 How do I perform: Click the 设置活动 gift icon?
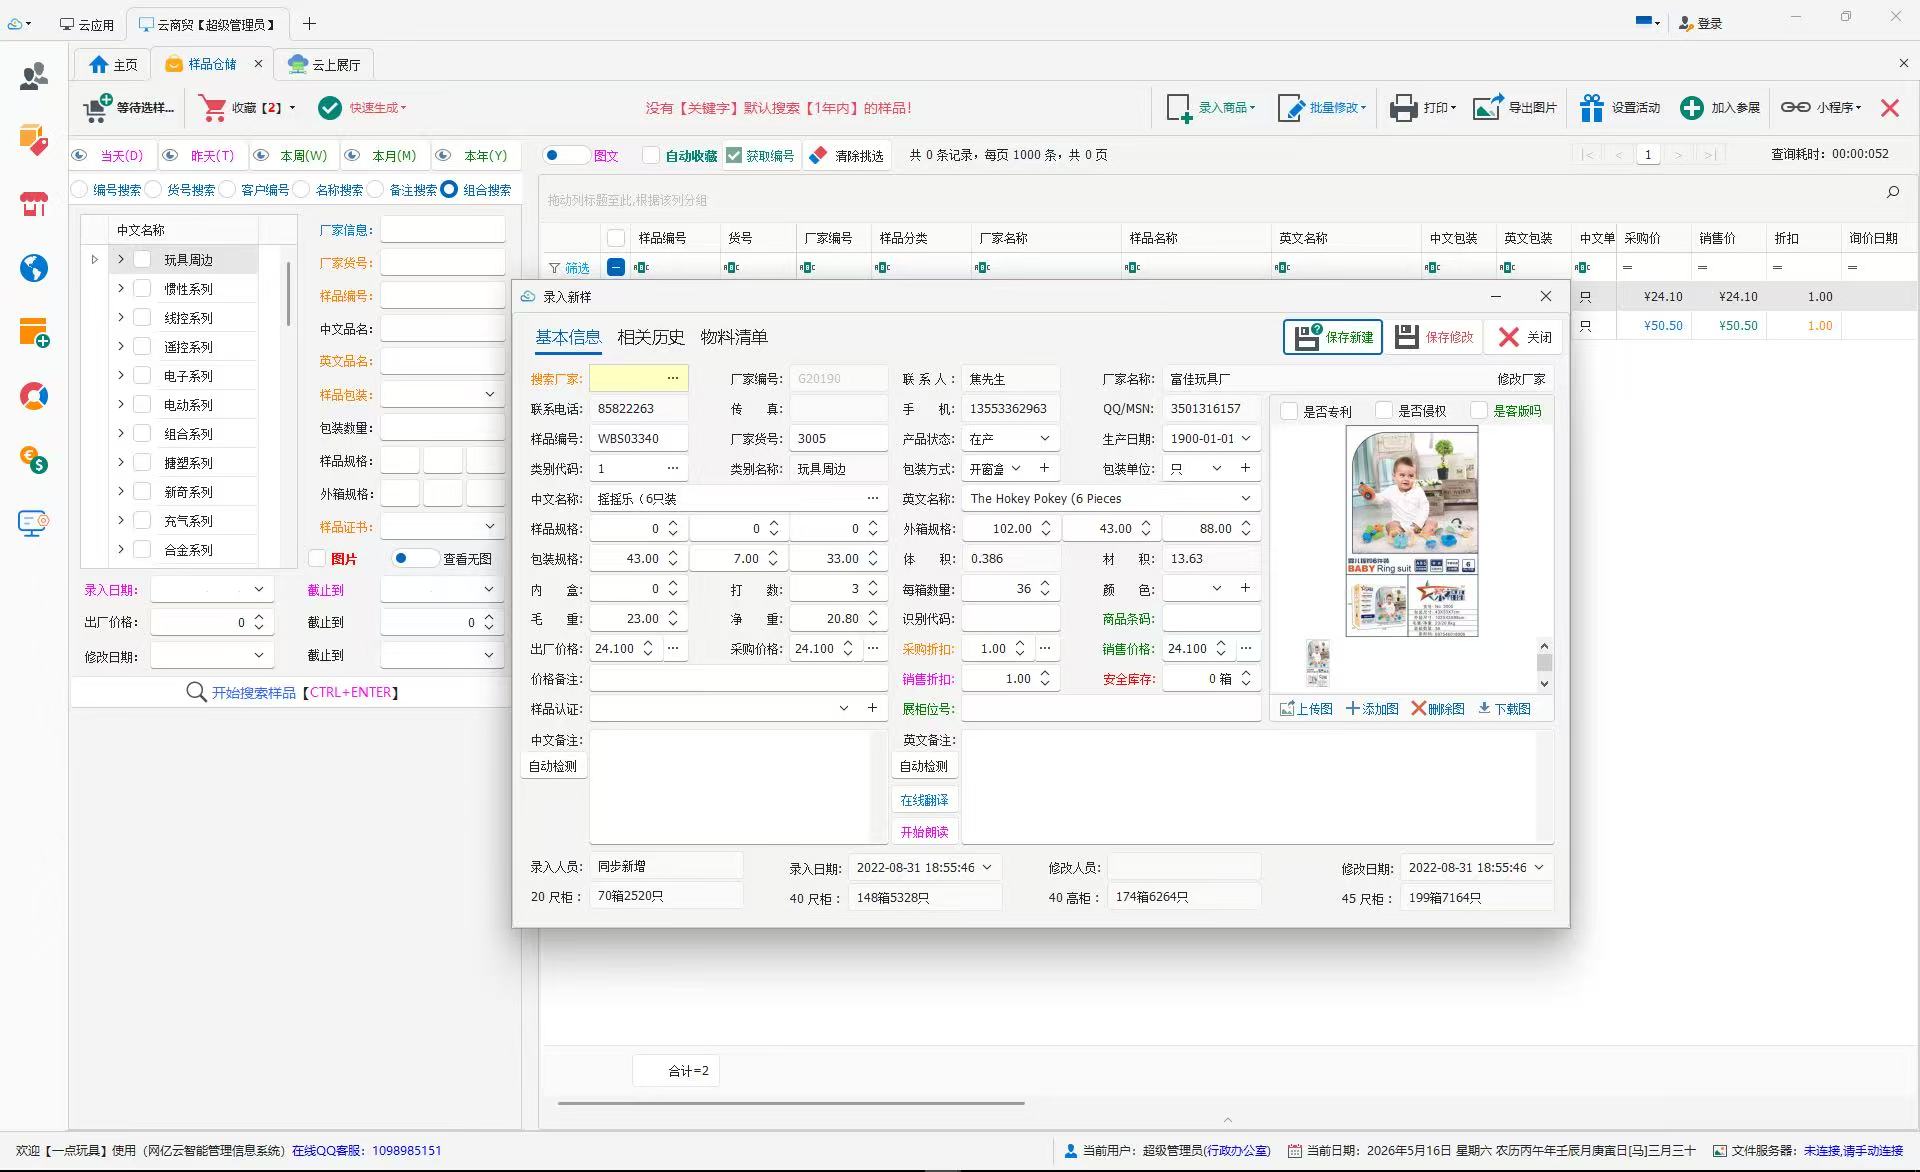pyautogui.click(x=1592, y=107)
